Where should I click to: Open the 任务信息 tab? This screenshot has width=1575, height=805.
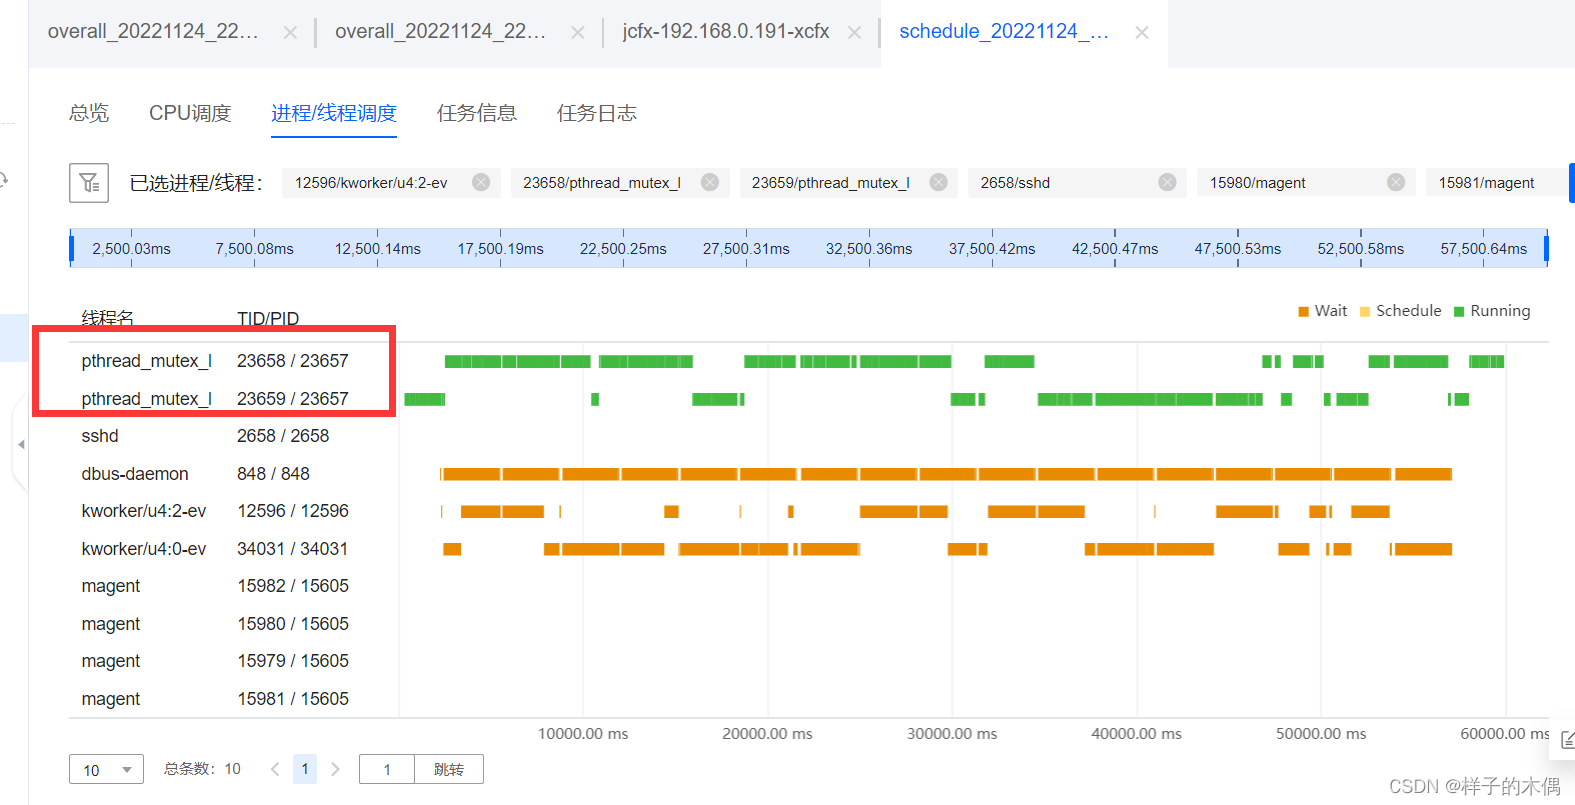point(477,113)
